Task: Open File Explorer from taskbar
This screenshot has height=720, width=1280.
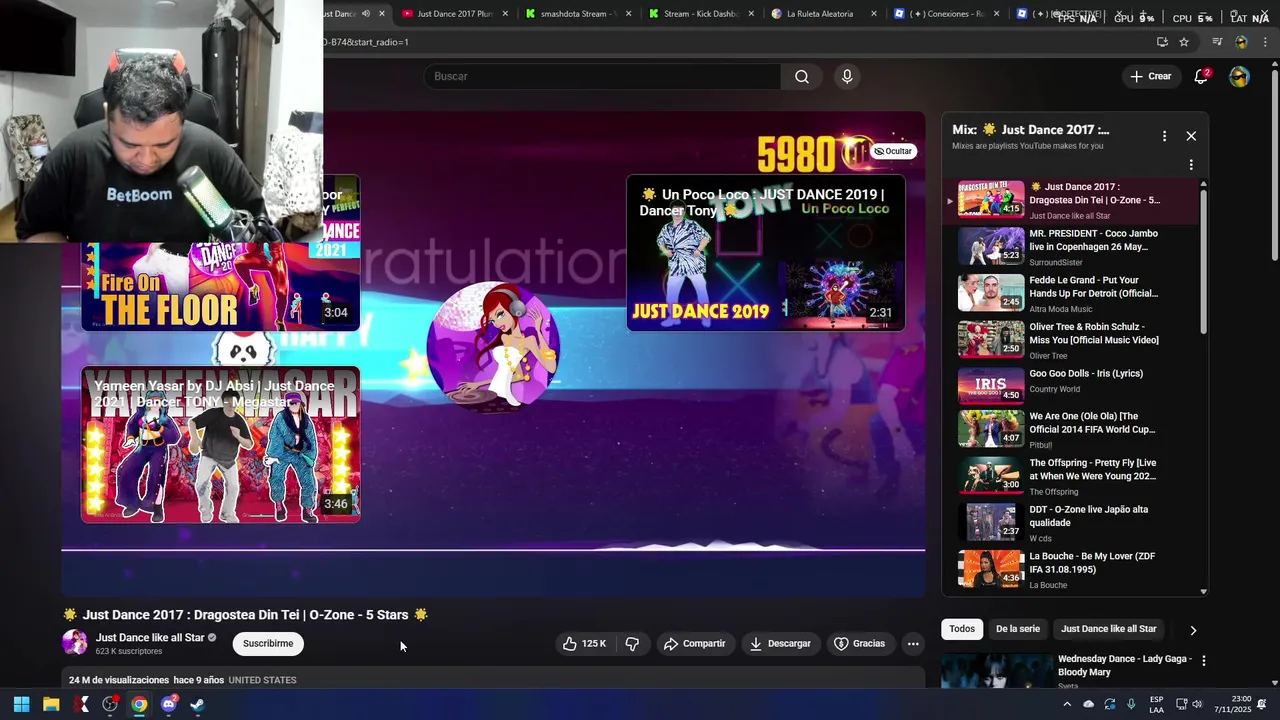Action: tap(51, 704)
